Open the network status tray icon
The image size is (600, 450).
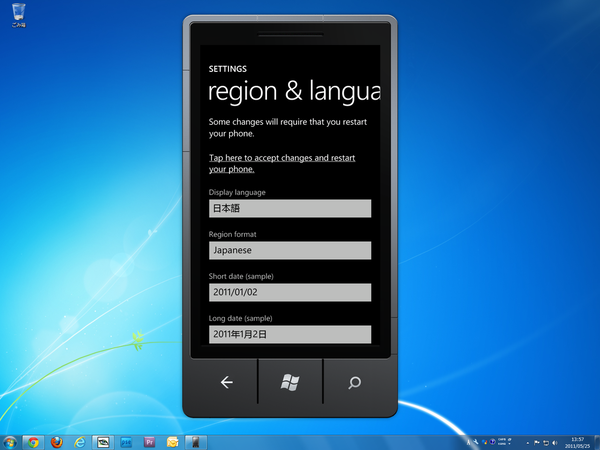(x=546, y=443)
